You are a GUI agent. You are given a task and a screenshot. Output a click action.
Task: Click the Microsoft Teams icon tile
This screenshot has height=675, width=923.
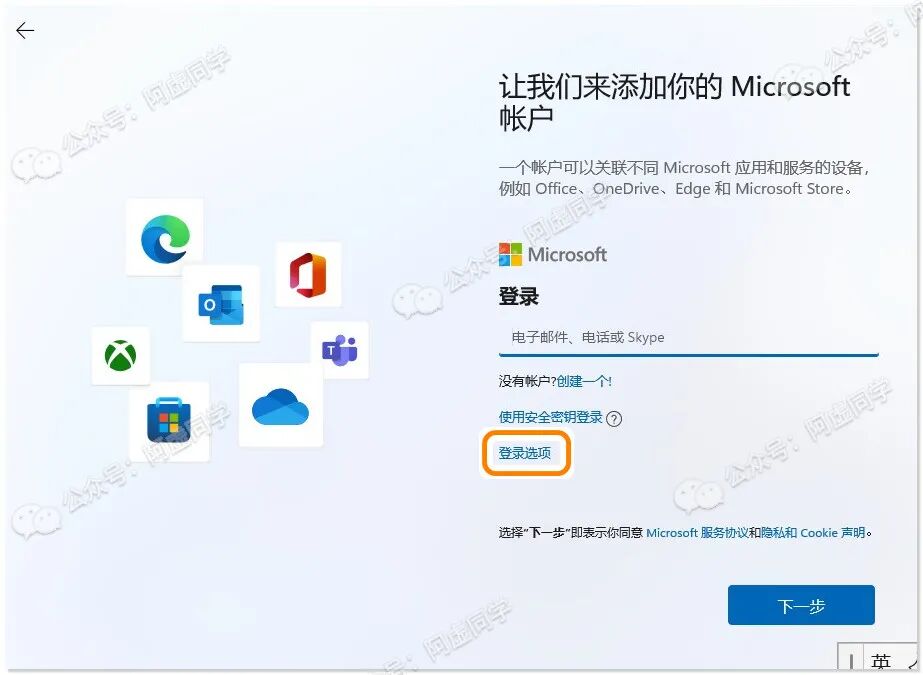340,350
